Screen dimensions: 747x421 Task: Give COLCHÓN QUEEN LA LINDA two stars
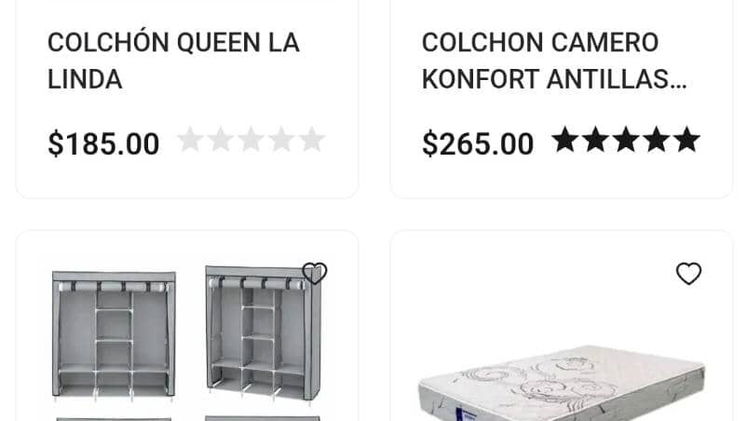click(x=221, y=140)
